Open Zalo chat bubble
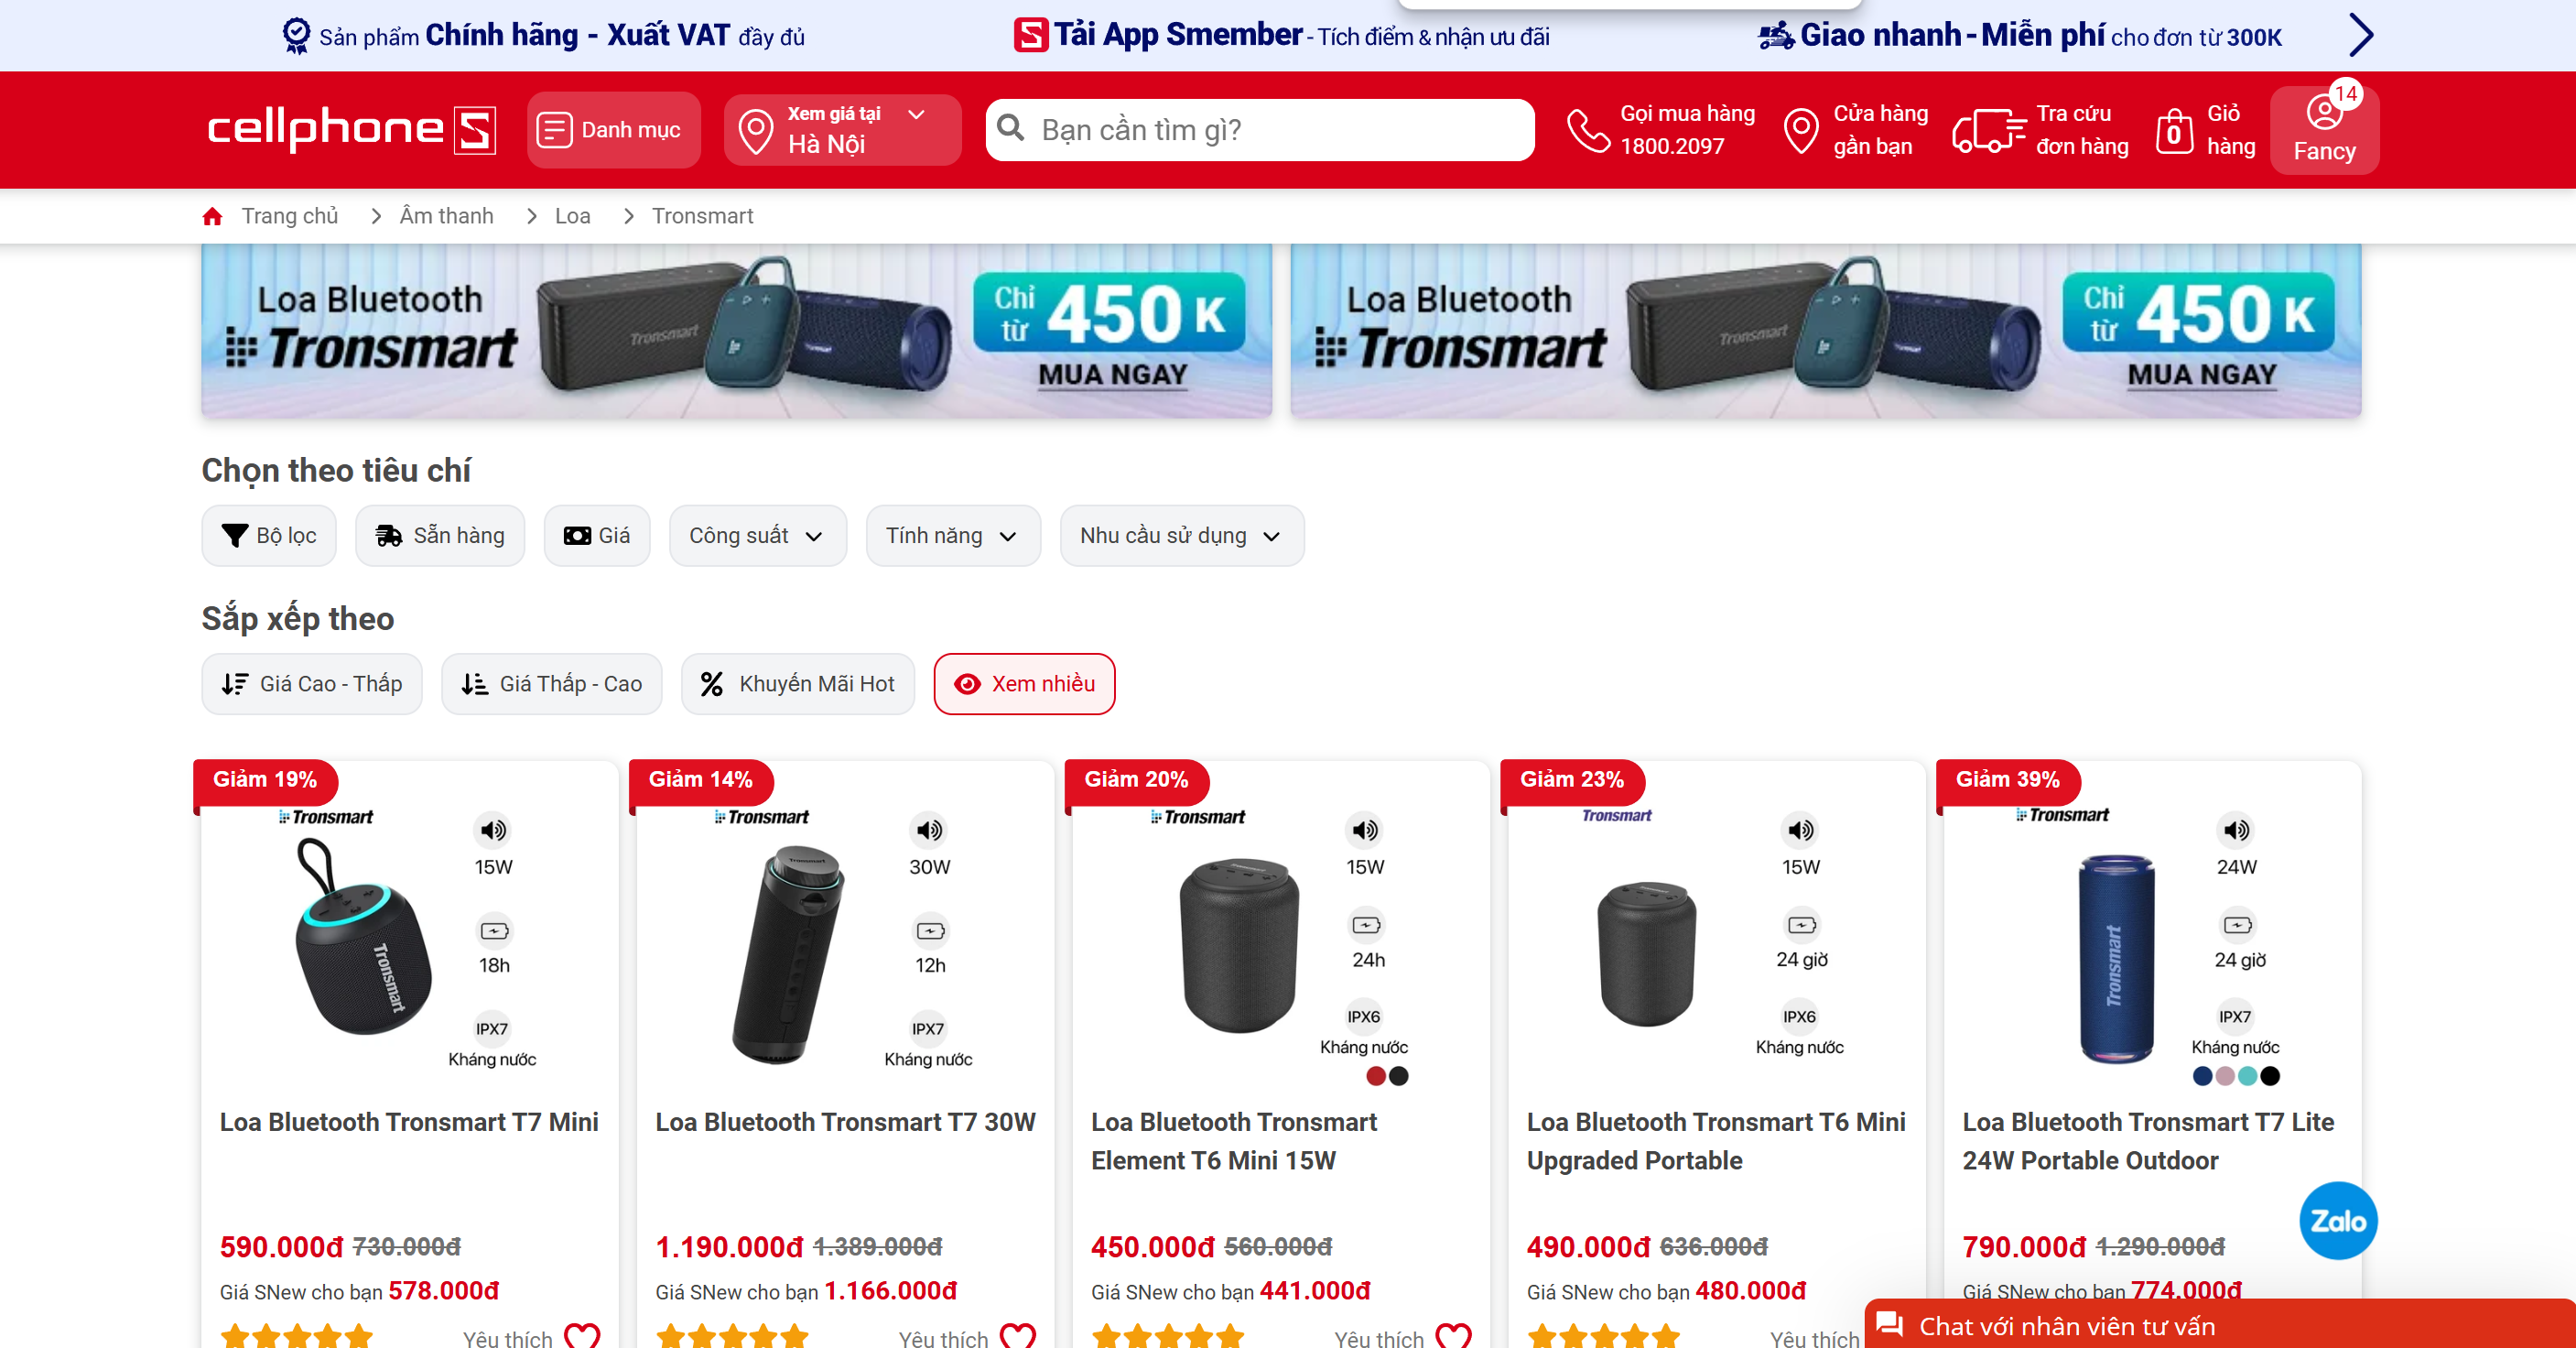 point(2338,1220)
